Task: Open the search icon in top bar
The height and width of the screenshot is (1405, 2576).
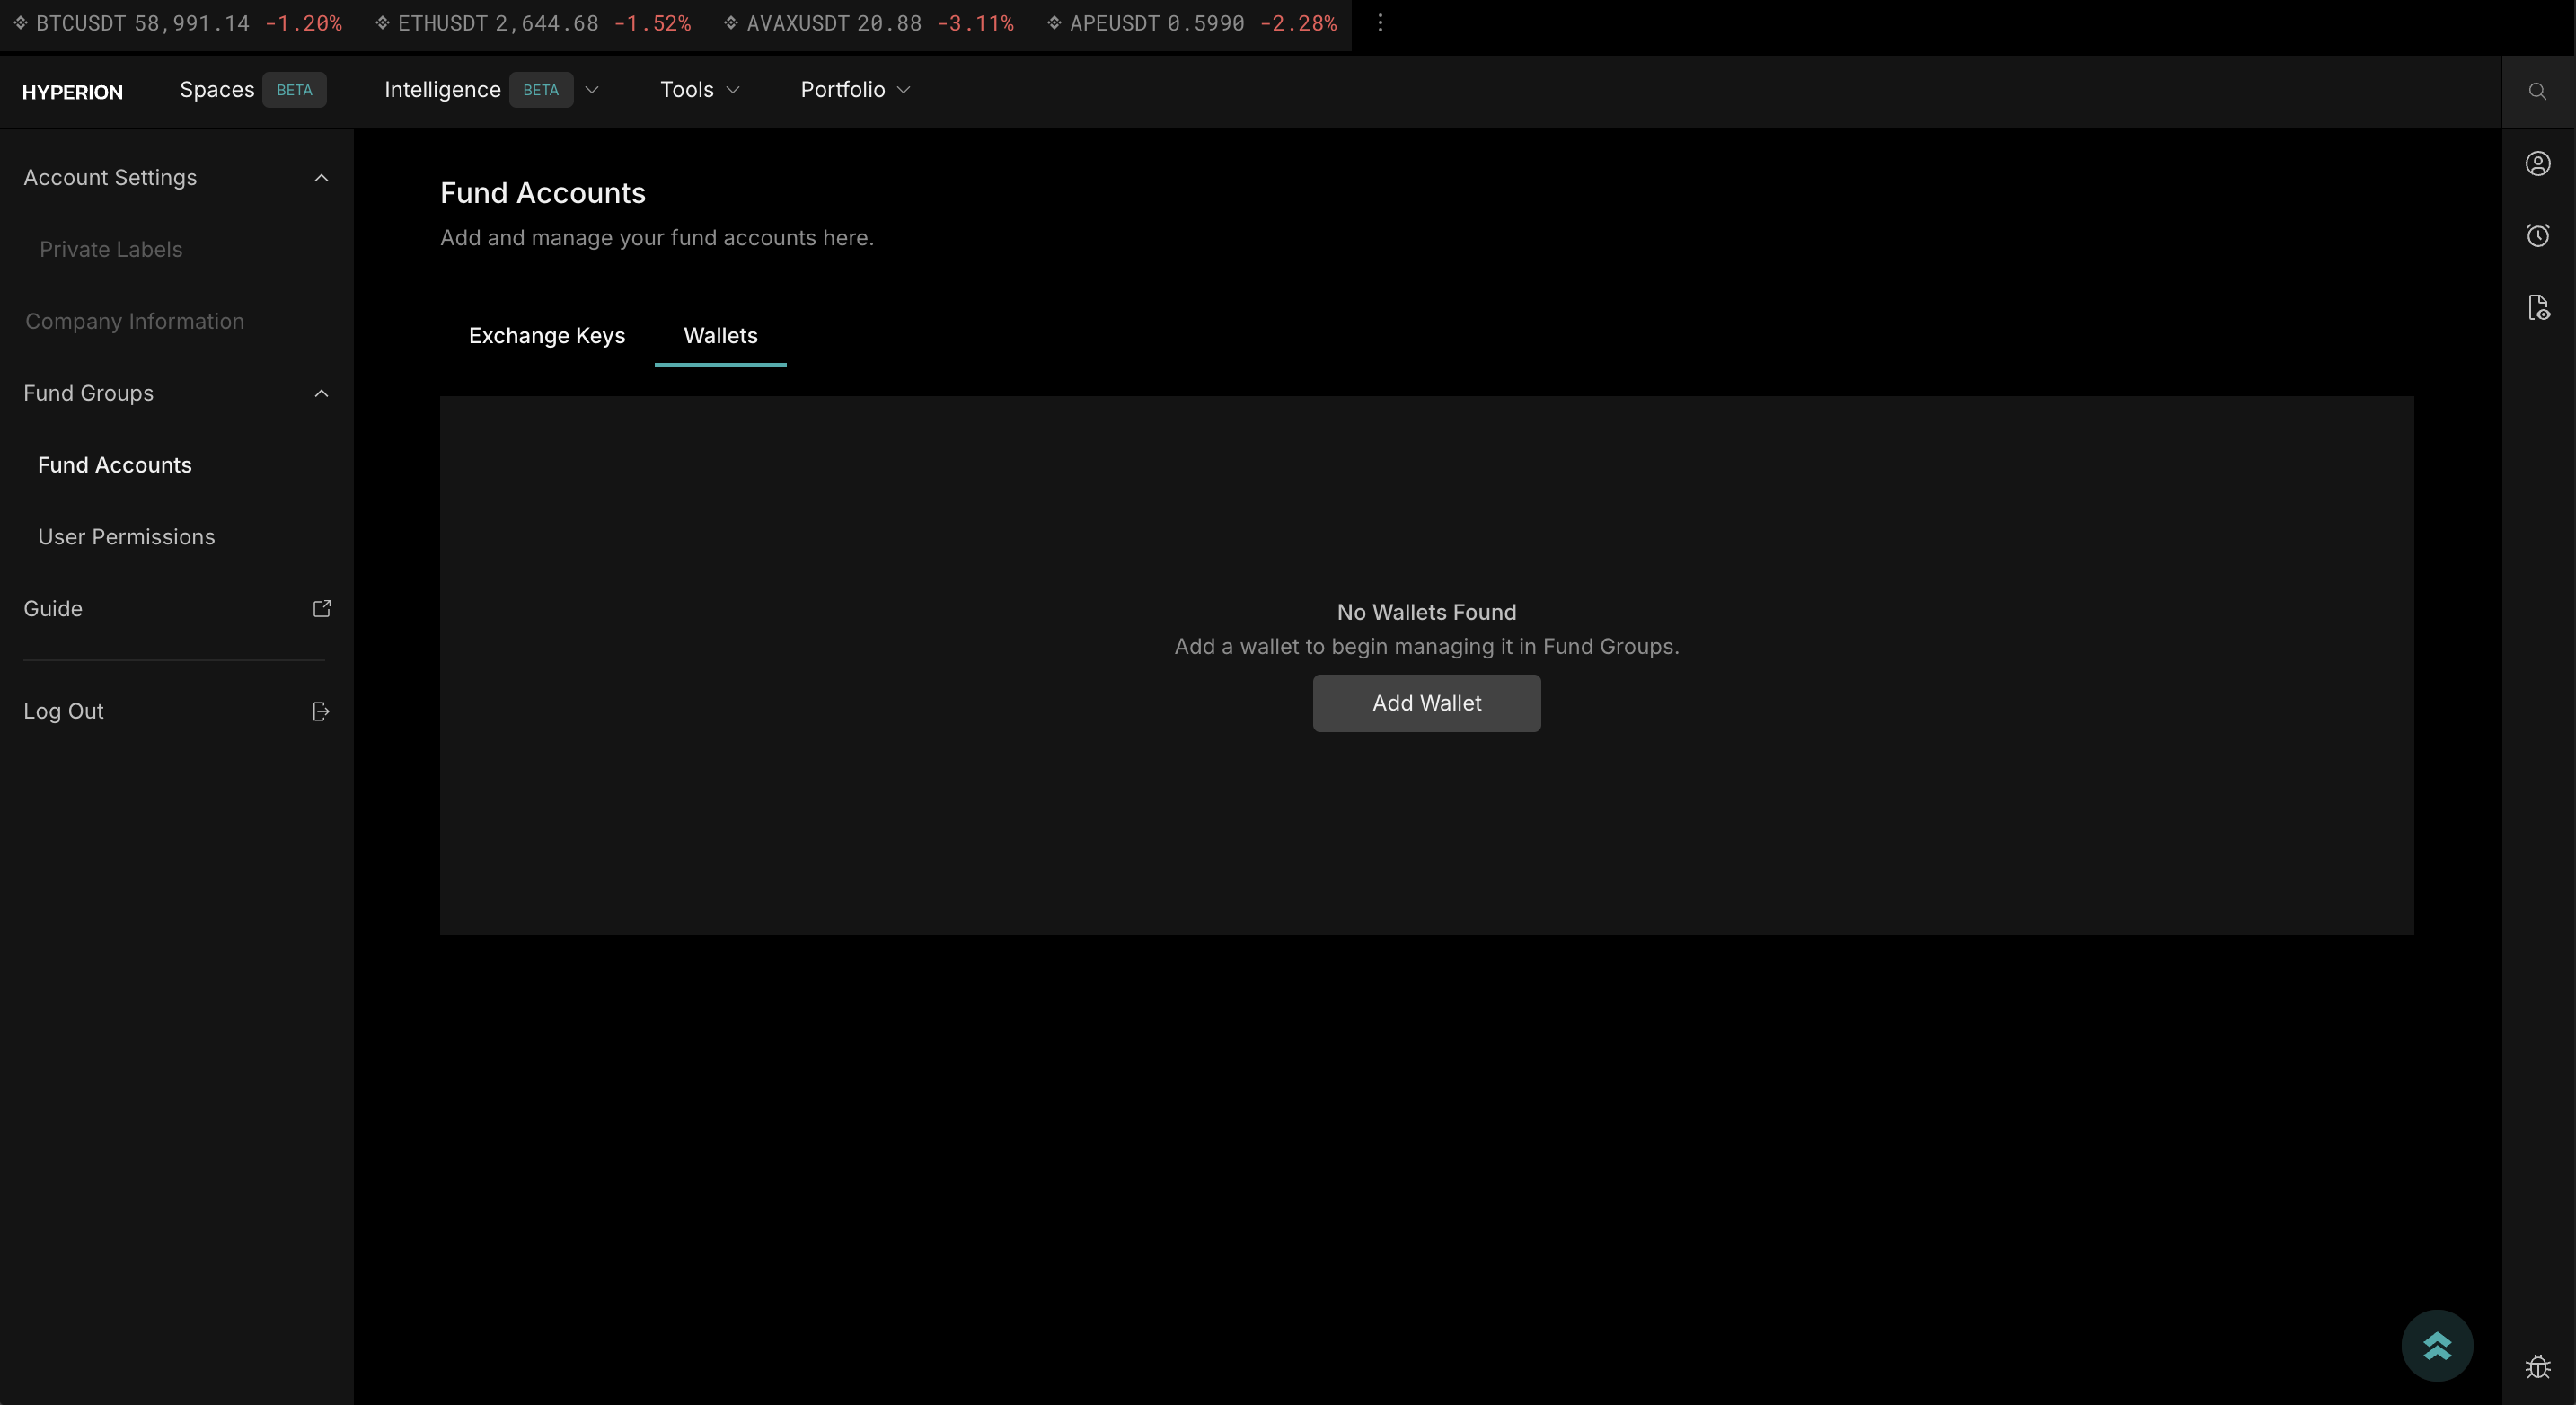Action: tap(2537, 91)
